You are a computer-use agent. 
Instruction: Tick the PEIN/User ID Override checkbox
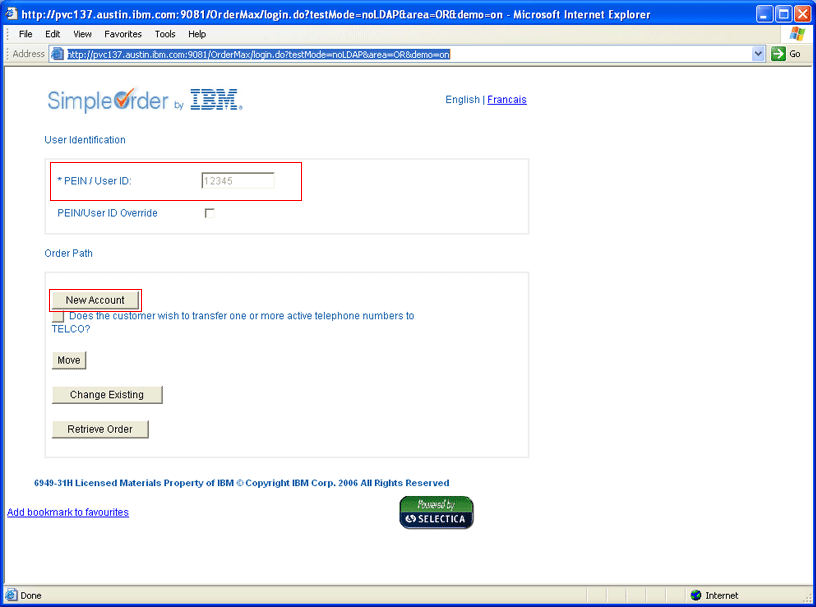(209, 213)
